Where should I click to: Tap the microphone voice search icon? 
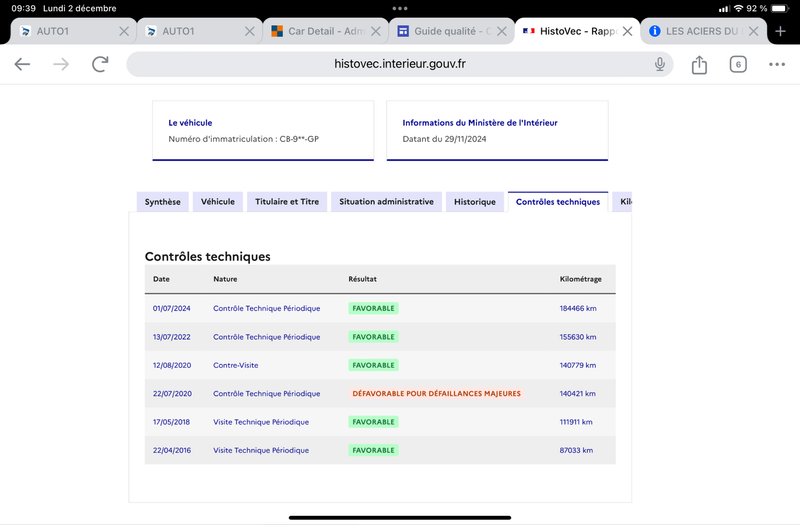tap(660, 64)
